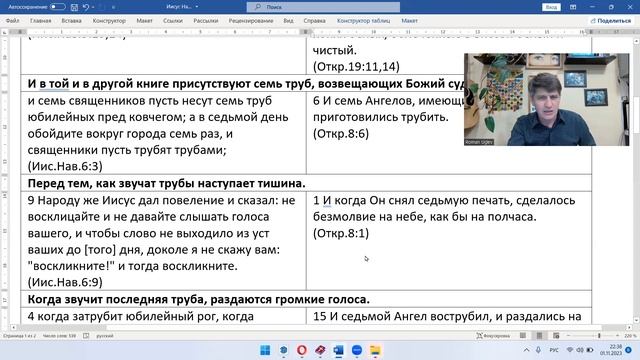Image resolution: width=640 pixels, height=360 pixels.
Task: Click the Вход sign-in button
Action: click(551, 7)
